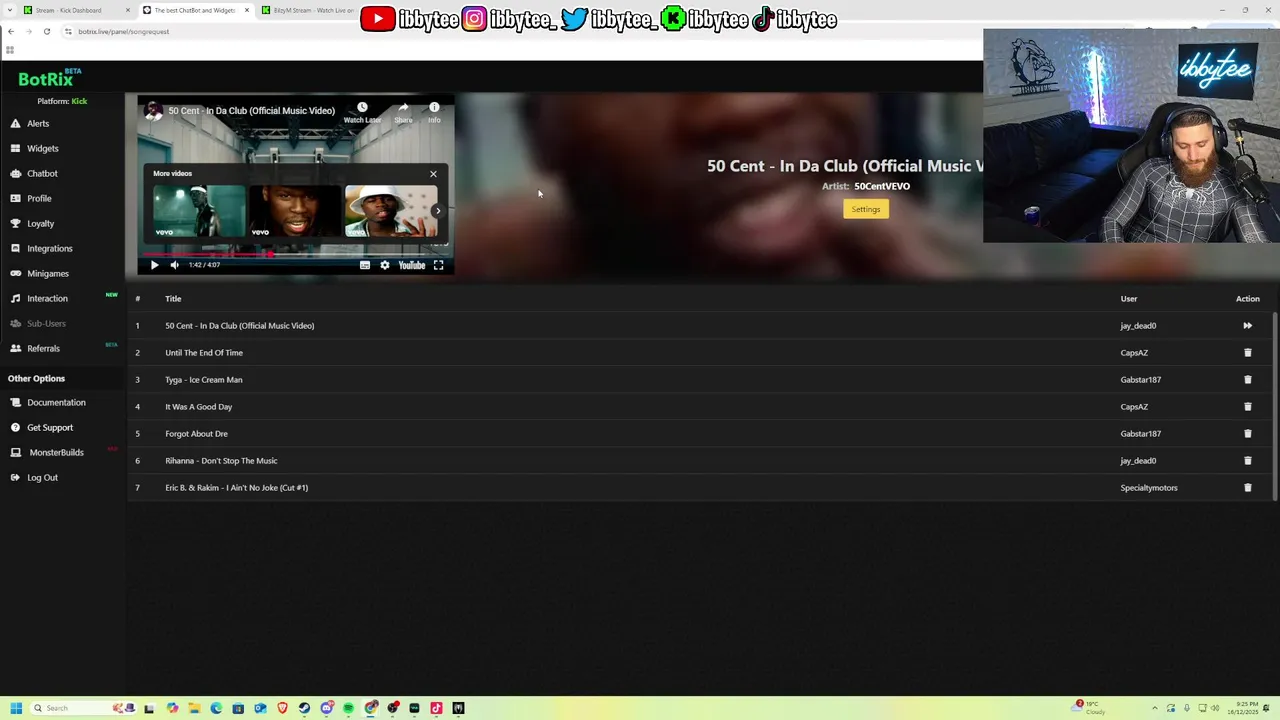Click the 50 Cent channel avatar
The image size is (1280, 720).
click(x=153, y=111)
